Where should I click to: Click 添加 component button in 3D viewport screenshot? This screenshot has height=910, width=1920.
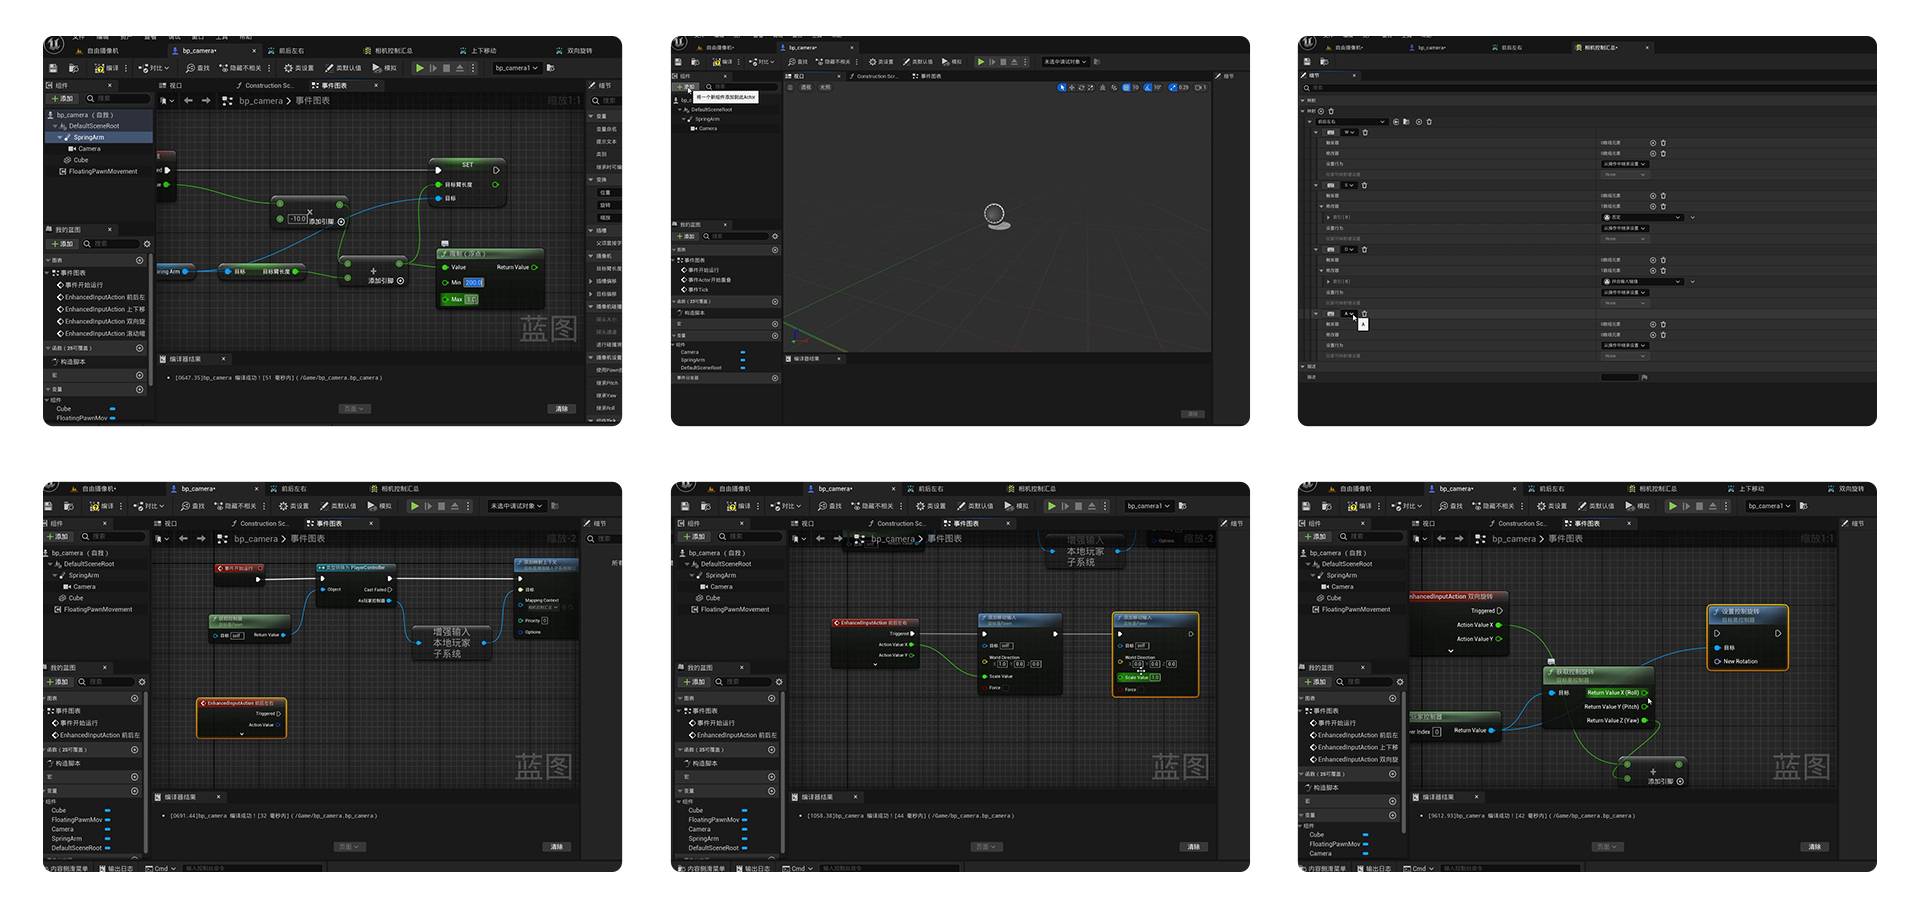[x=686, y=87]
